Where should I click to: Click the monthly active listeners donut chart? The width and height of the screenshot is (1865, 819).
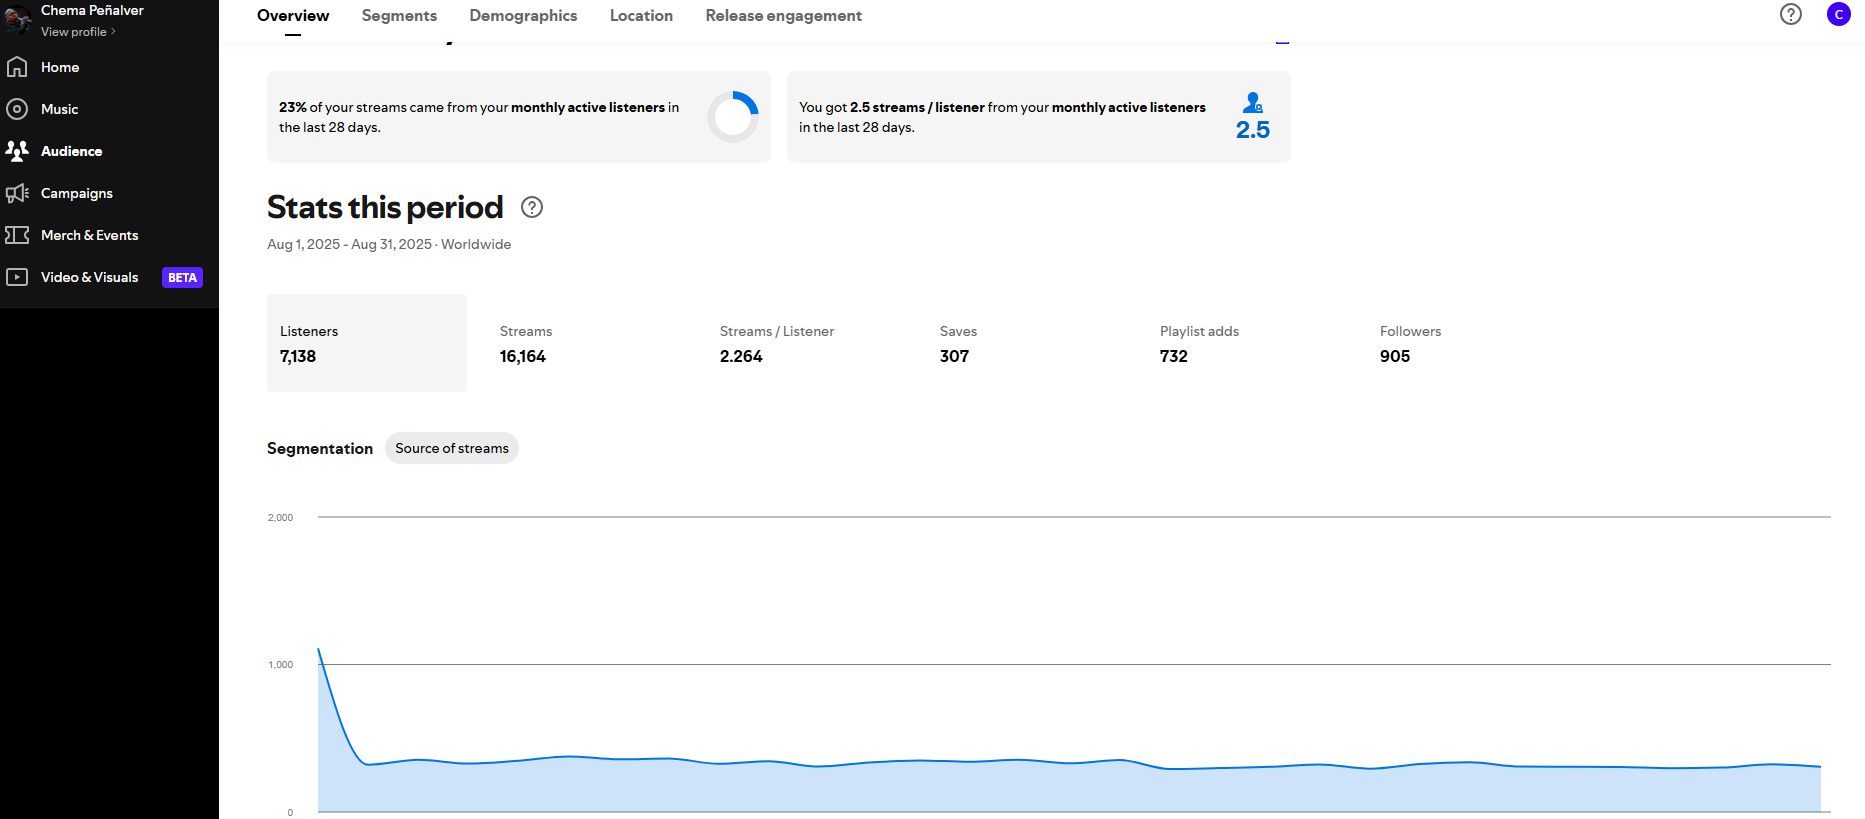pyautogui.click(x=733, y=117)
